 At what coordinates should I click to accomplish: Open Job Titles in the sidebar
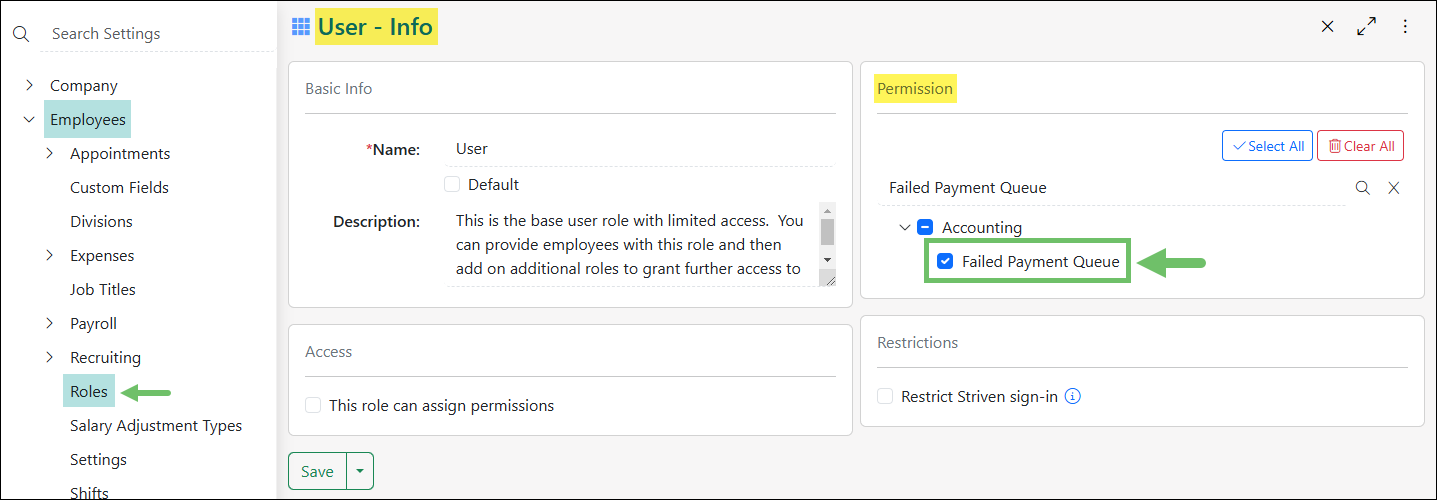(103, 289)
